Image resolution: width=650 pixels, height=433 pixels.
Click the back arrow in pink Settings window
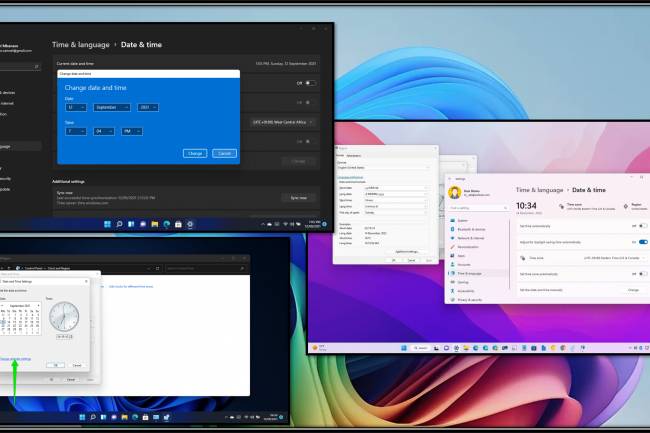pyautogui.click(x=450, y=179)
